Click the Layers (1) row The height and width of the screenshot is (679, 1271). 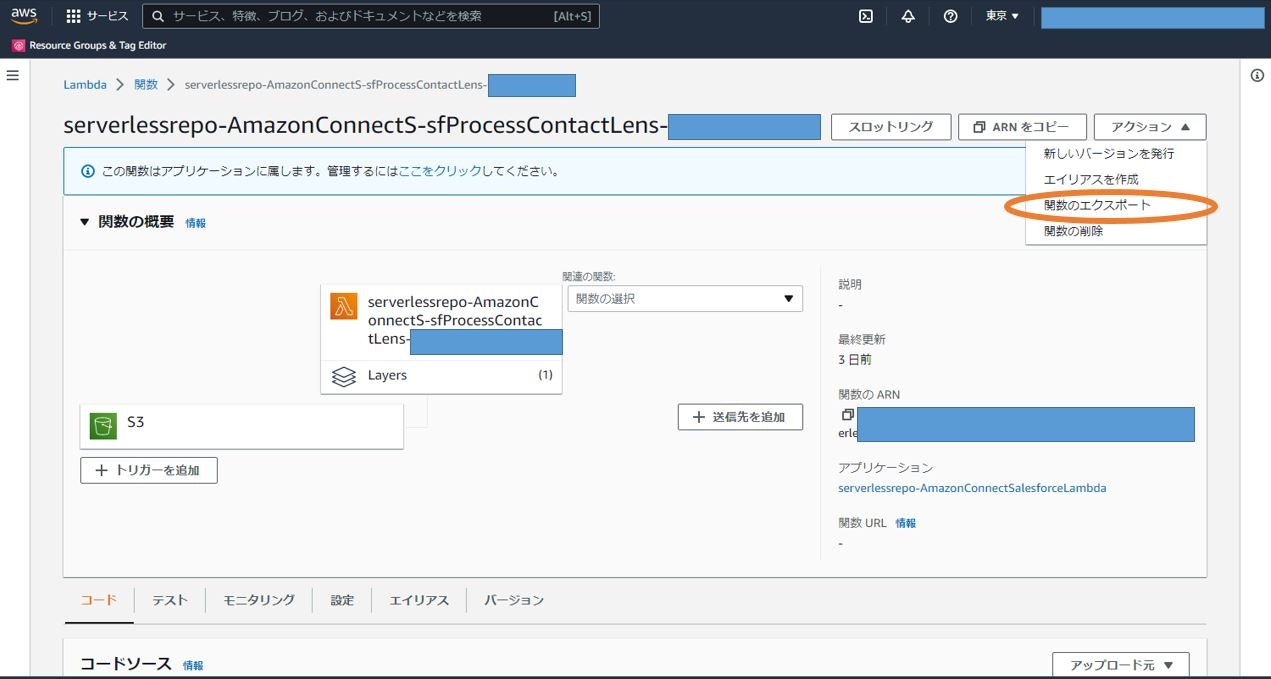441,376
